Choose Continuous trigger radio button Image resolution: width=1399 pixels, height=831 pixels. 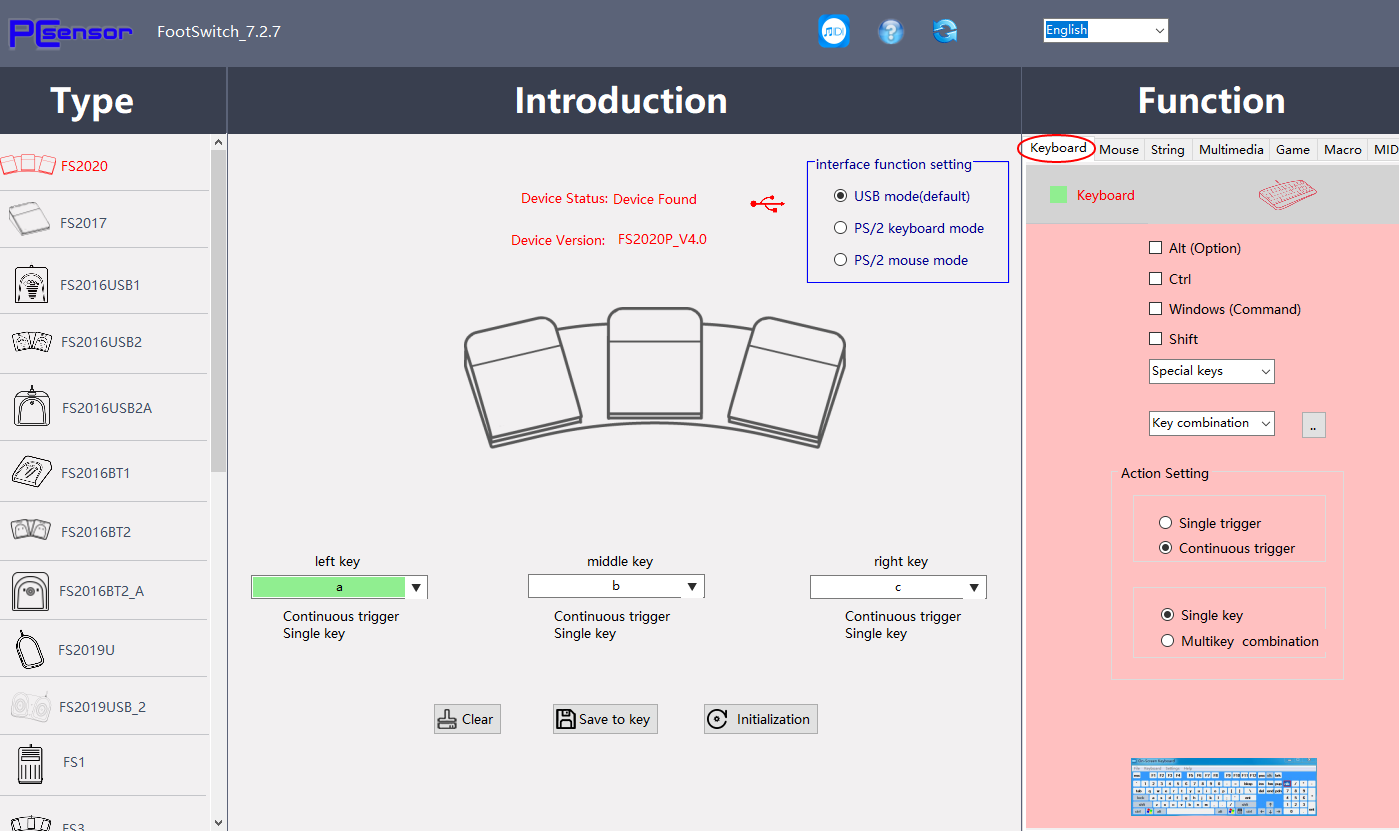(1165, 548)
